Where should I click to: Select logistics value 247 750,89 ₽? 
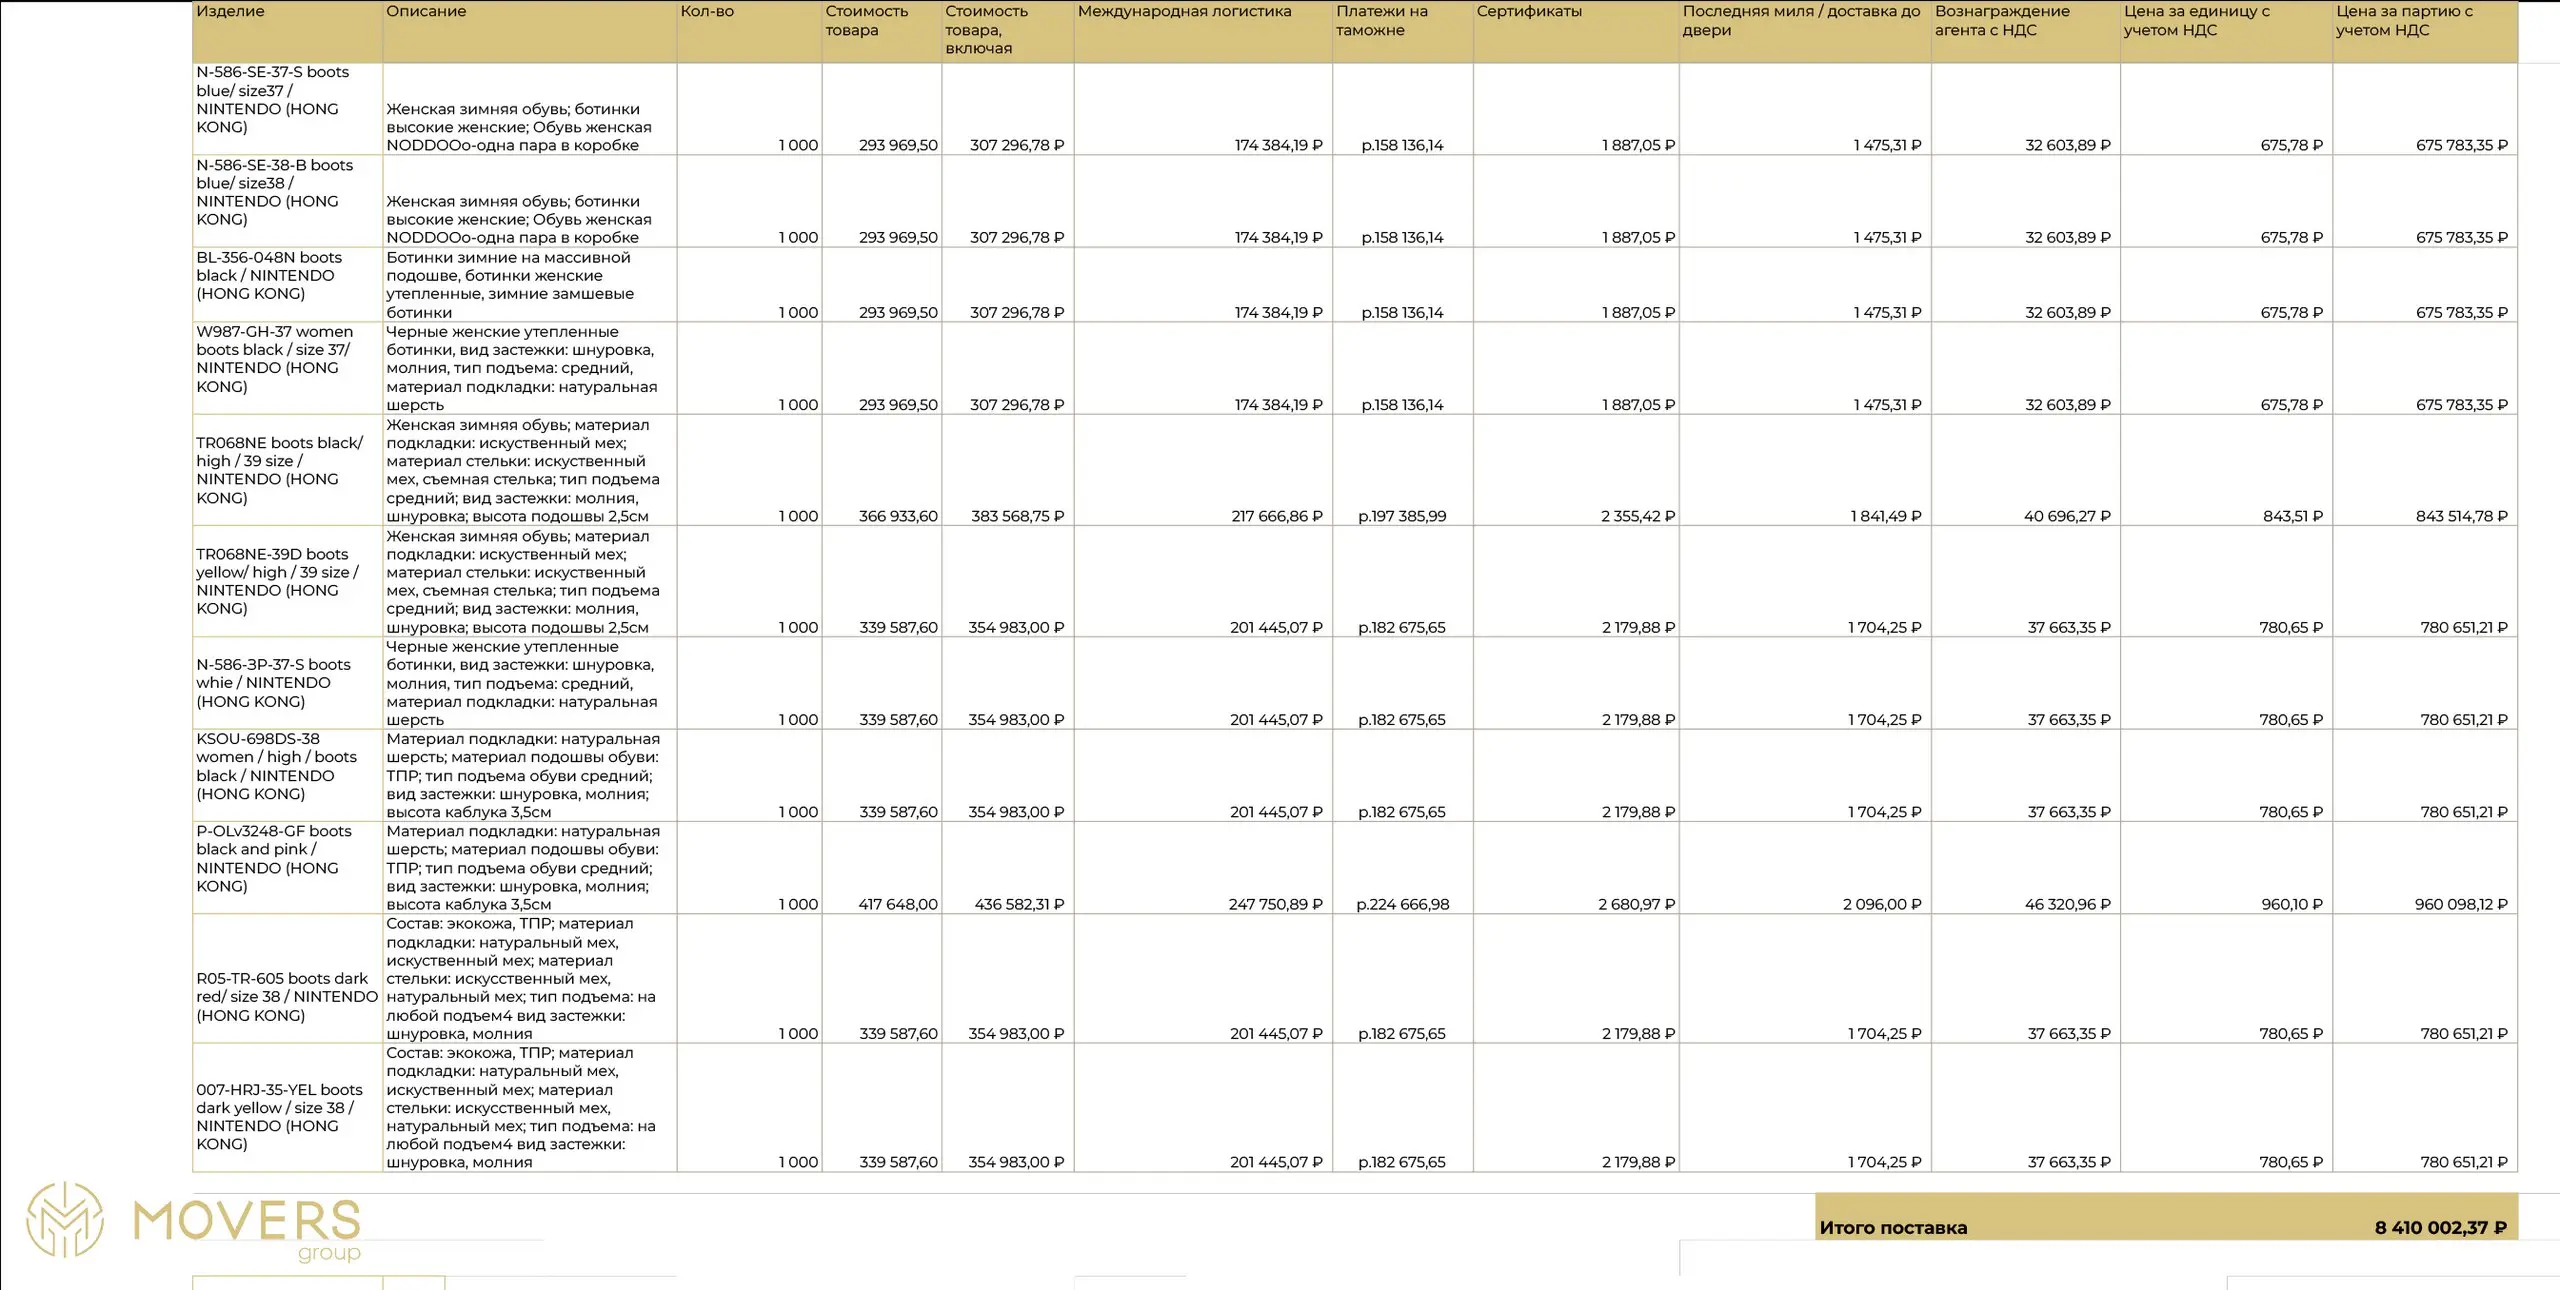[x=1275, y=904]
